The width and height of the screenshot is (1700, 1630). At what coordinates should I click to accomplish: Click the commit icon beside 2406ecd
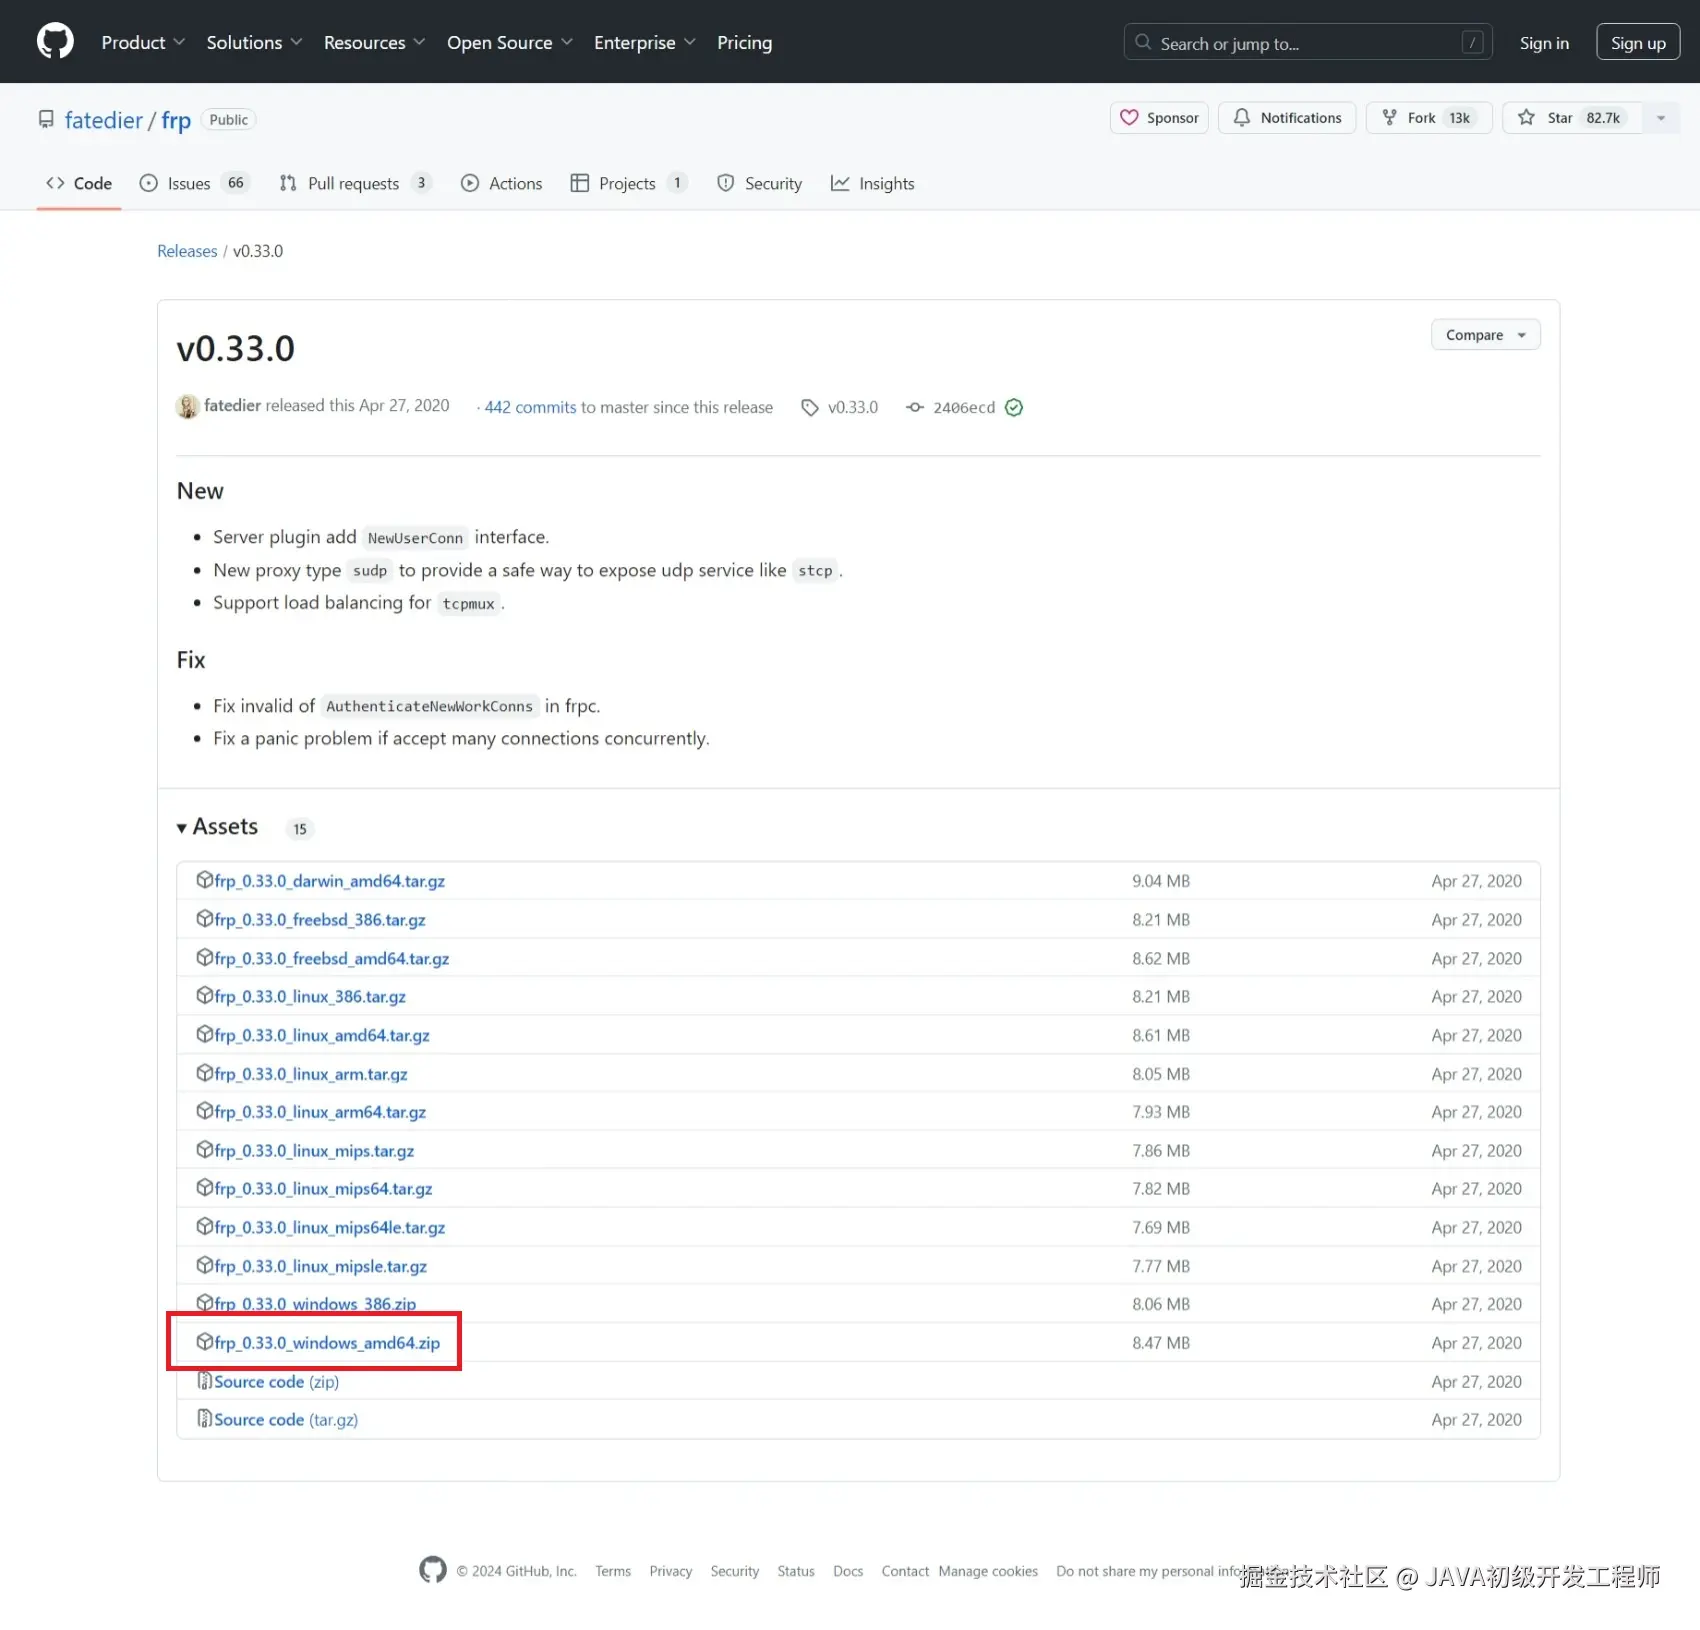click(915, 407)
